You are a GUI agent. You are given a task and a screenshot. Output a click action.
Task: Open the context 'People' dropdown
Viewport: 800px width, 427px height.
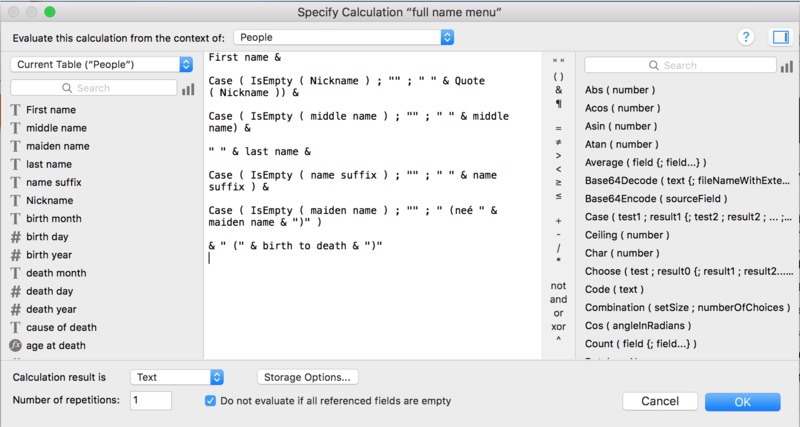pyautogui.click(x=344, y=37)
